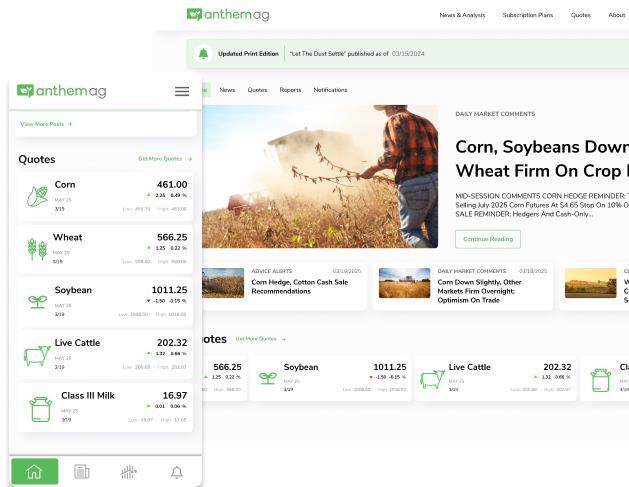Click the wheat field thumbnail of Daily Market Comments

click(404, 283)
